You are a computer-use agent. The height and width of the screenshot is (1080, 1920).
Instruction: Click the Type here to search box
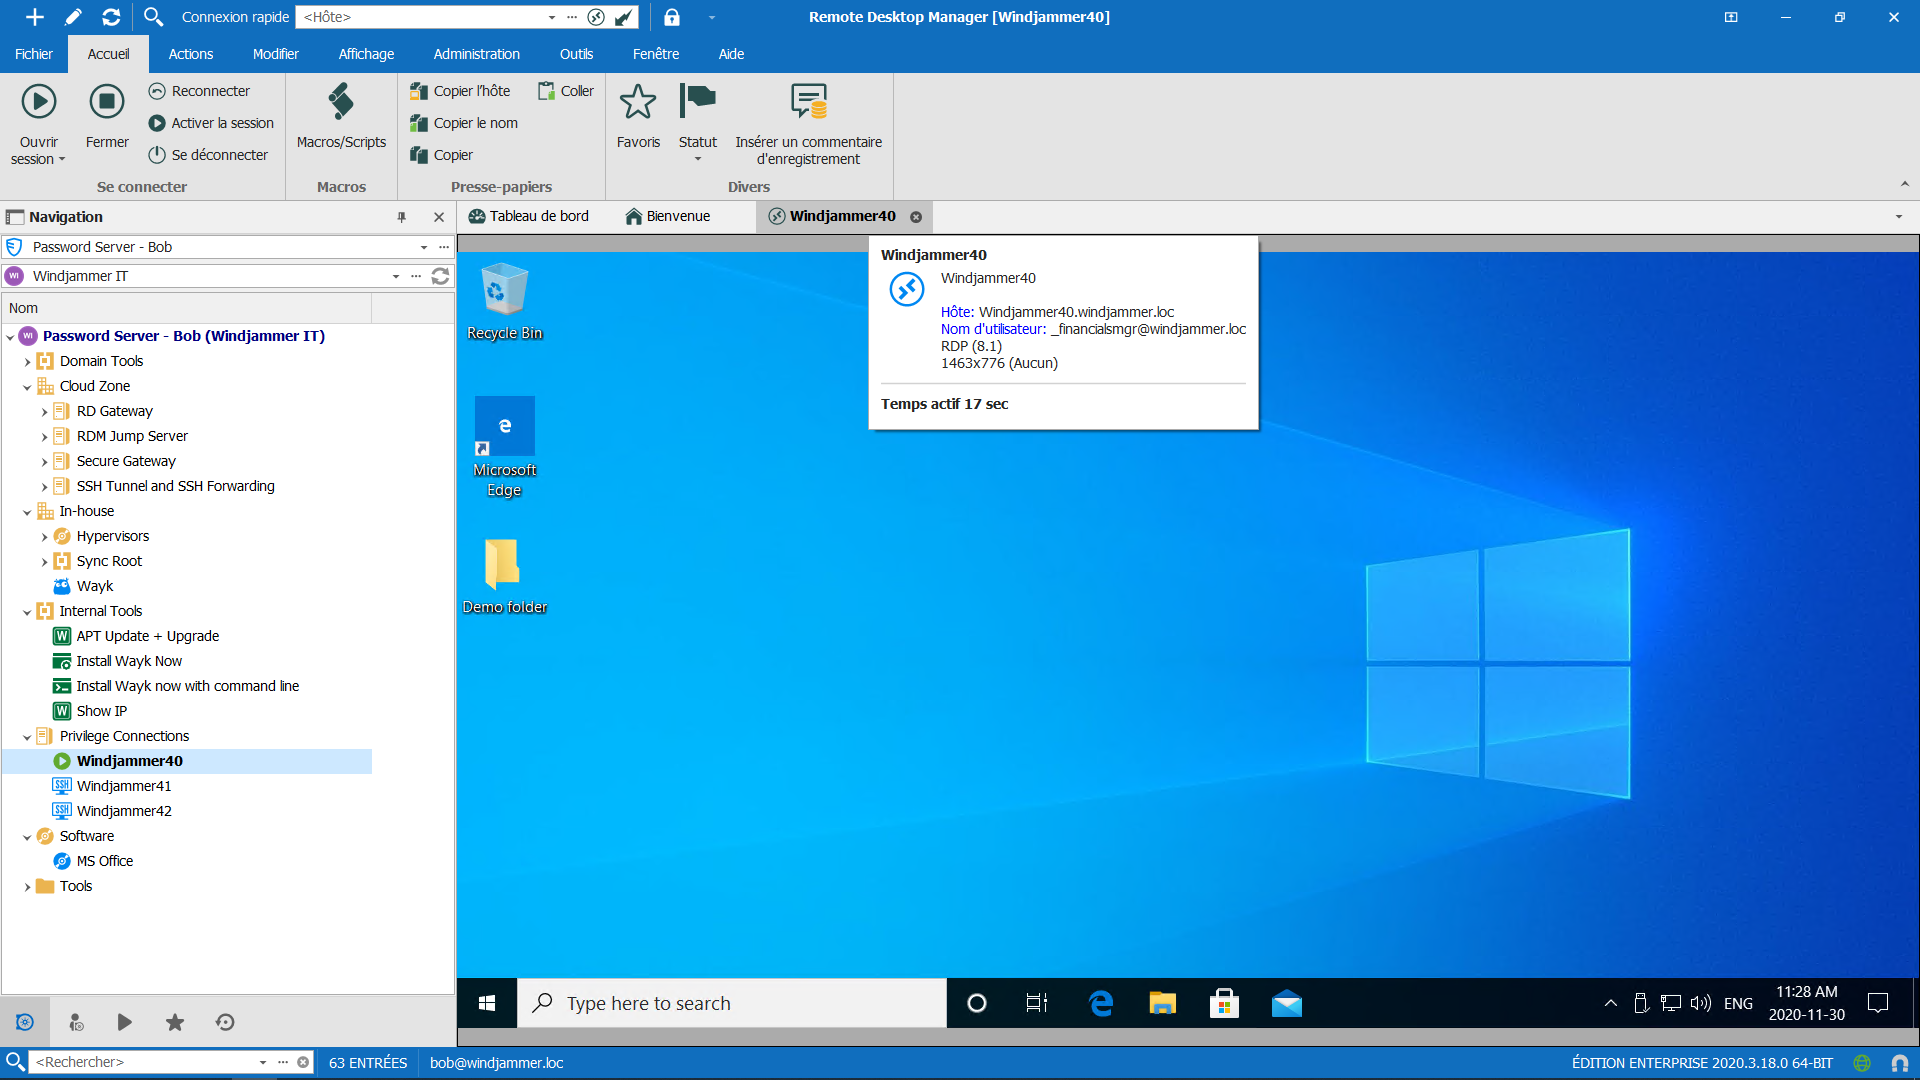(x=732, y=1003)
